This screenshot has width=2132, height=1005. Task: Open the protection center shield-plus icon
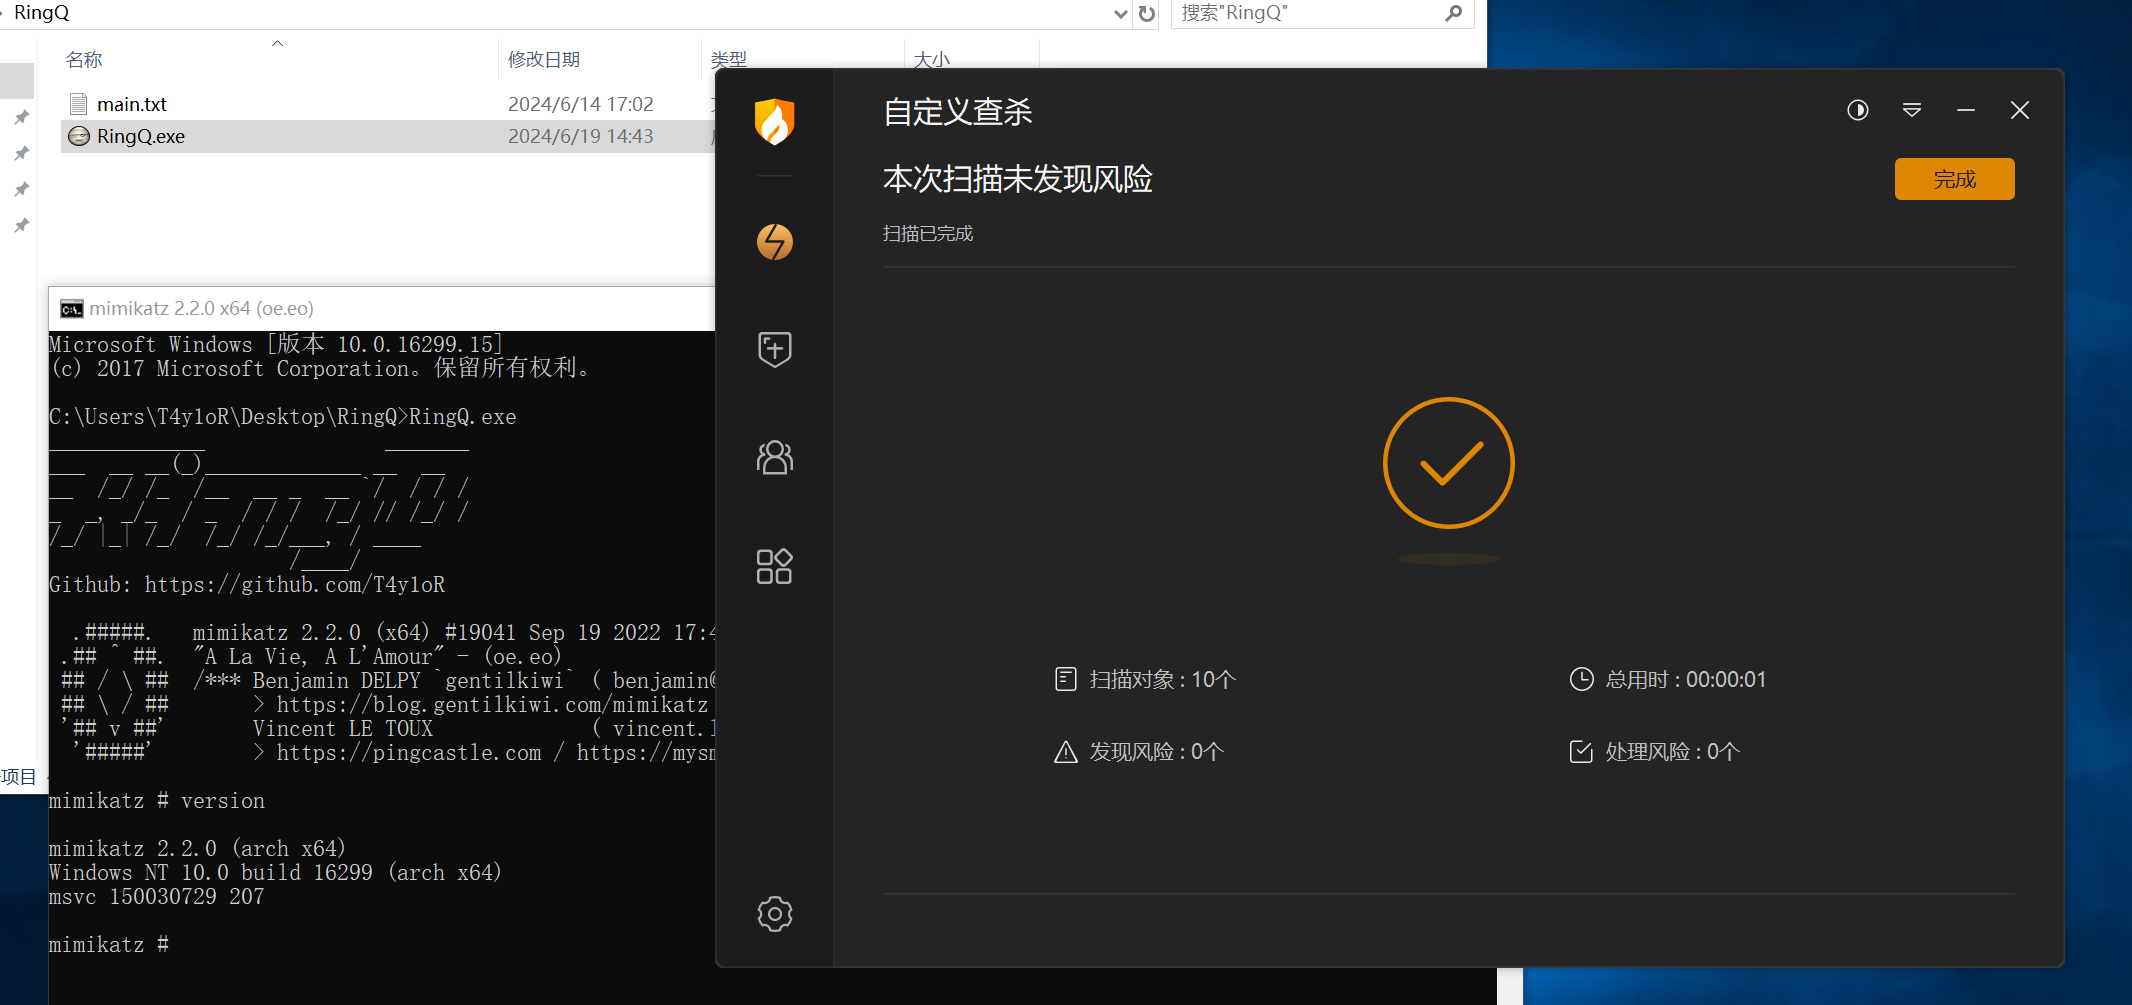pyautogui.click(x=774, y=349)
